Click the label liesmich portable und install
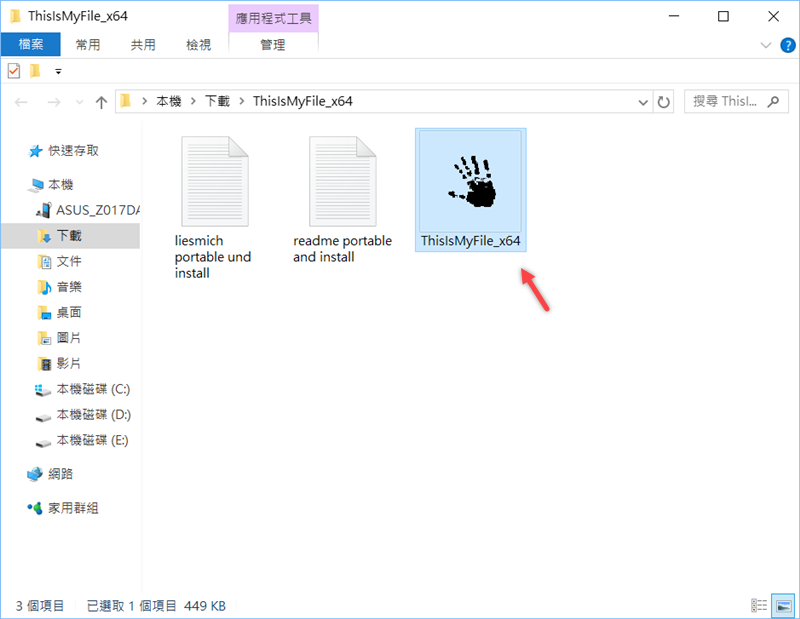 click(213, 257)
